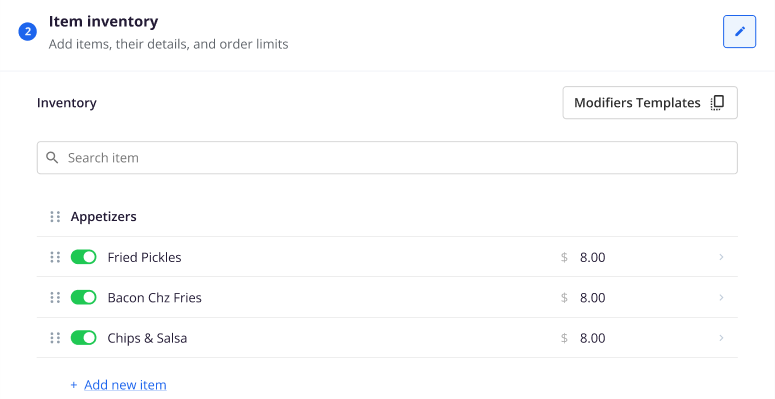Select the Appetizers category header
Screen dimensions: 775x399
(x=387, y=217)
